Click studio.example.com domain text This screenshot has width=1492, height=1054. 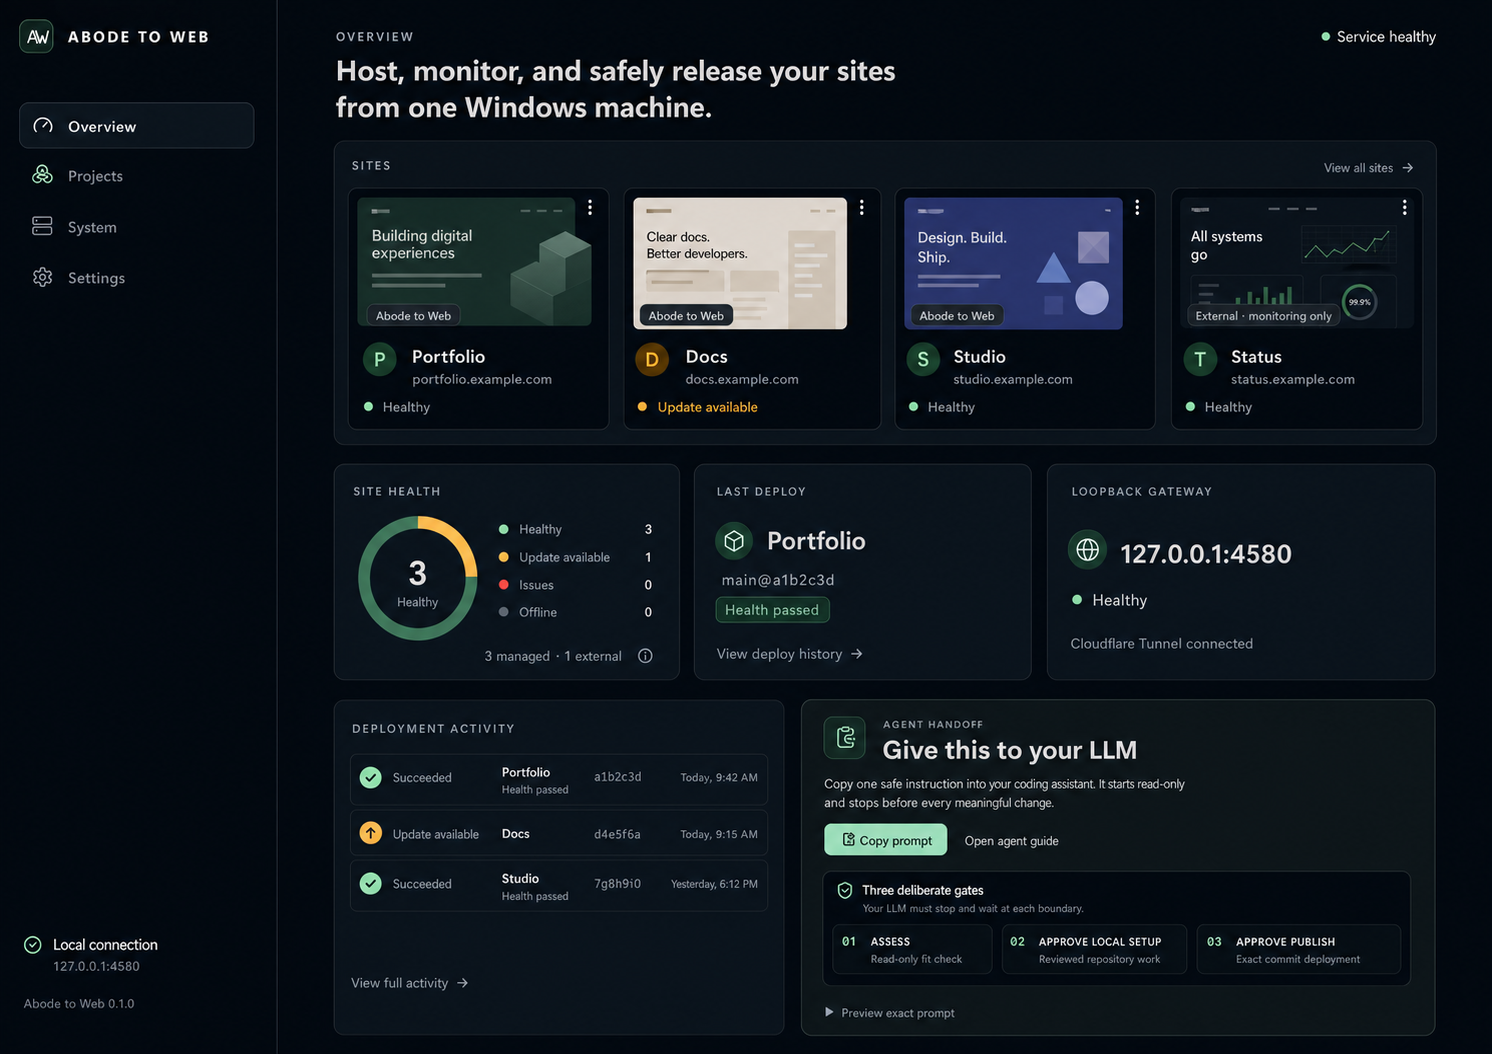(x=1013, y=380)
